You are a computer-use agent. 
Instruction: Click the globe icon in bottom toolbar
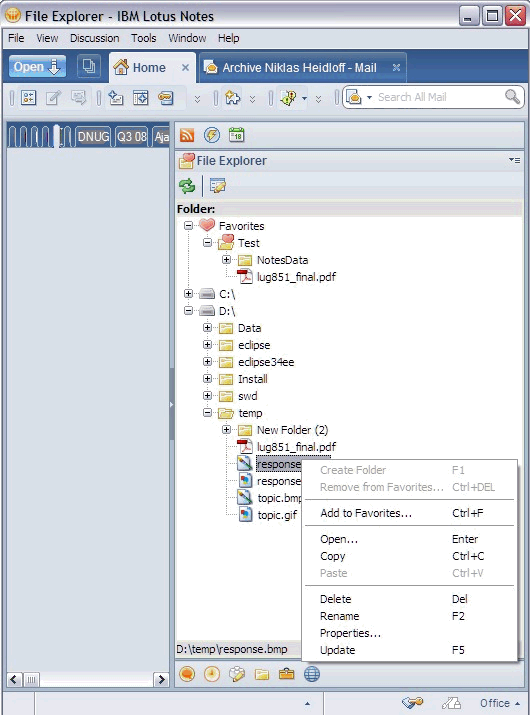tap(312, 674)
